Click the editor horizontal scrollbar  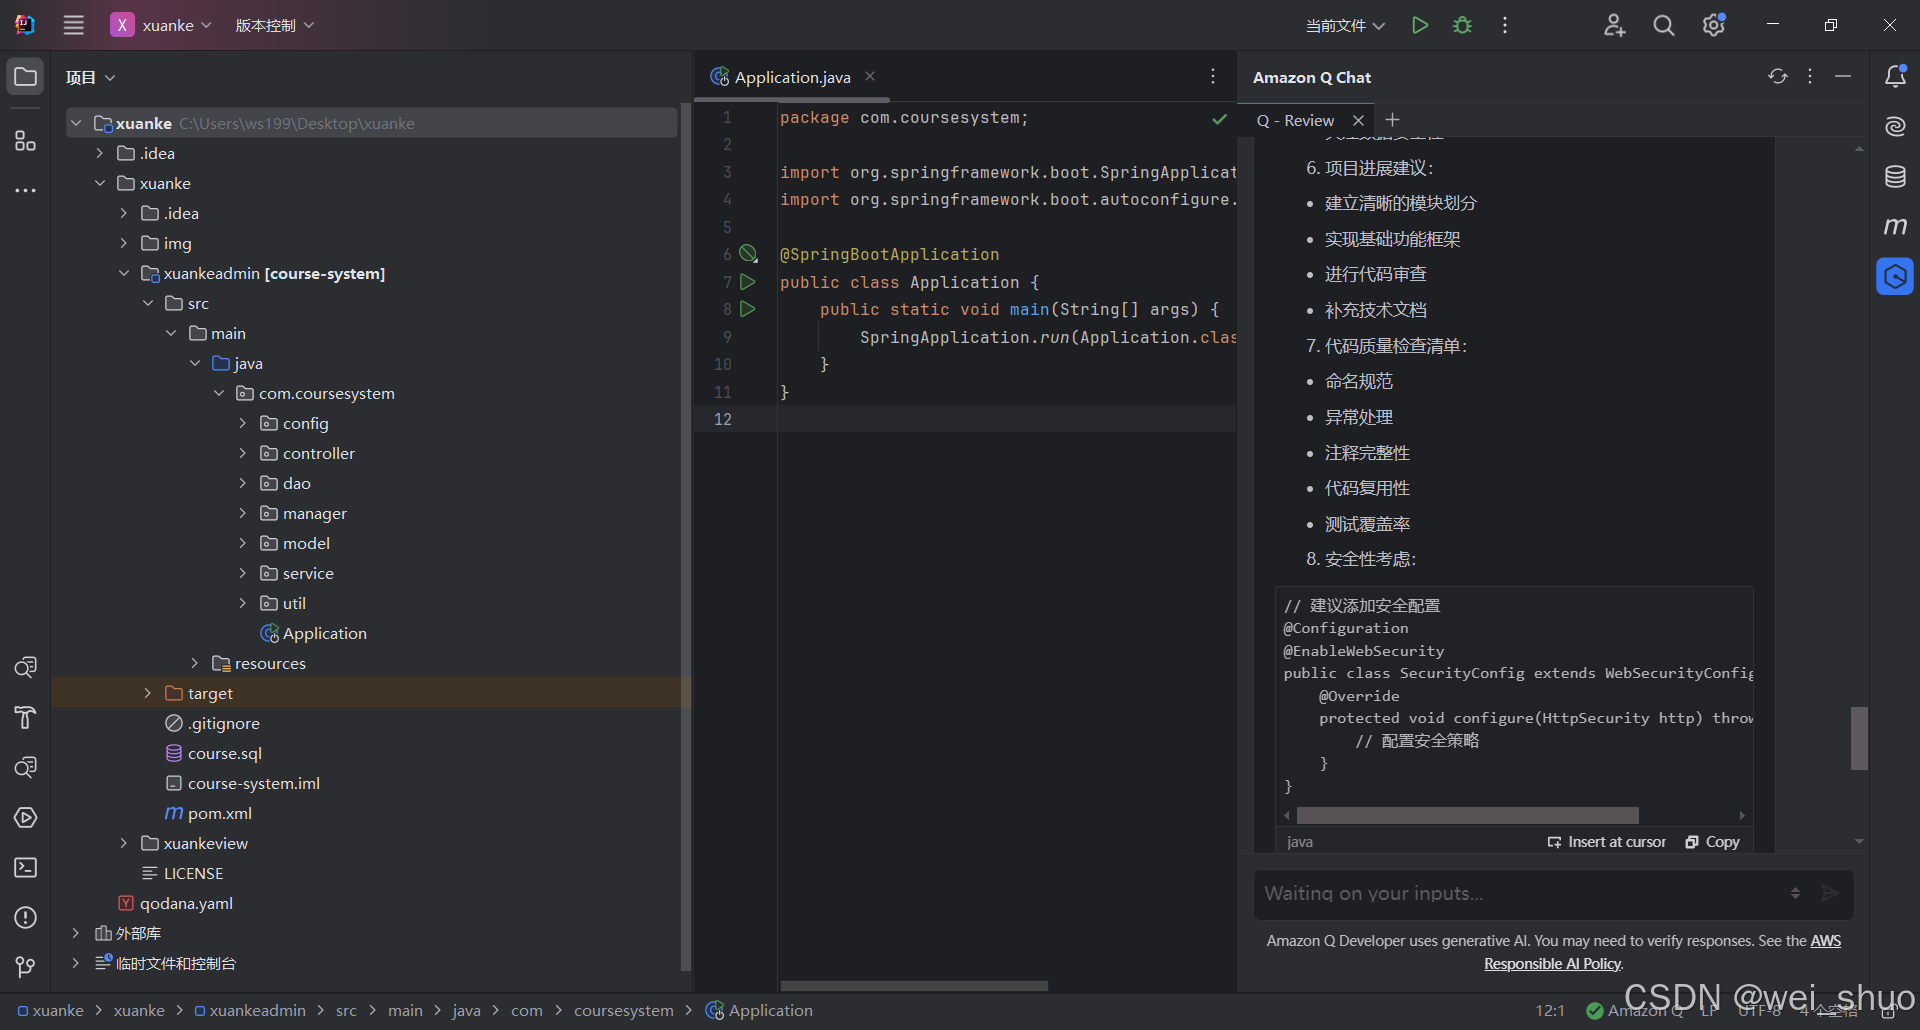pyautogui.click(x=914, y=985)
